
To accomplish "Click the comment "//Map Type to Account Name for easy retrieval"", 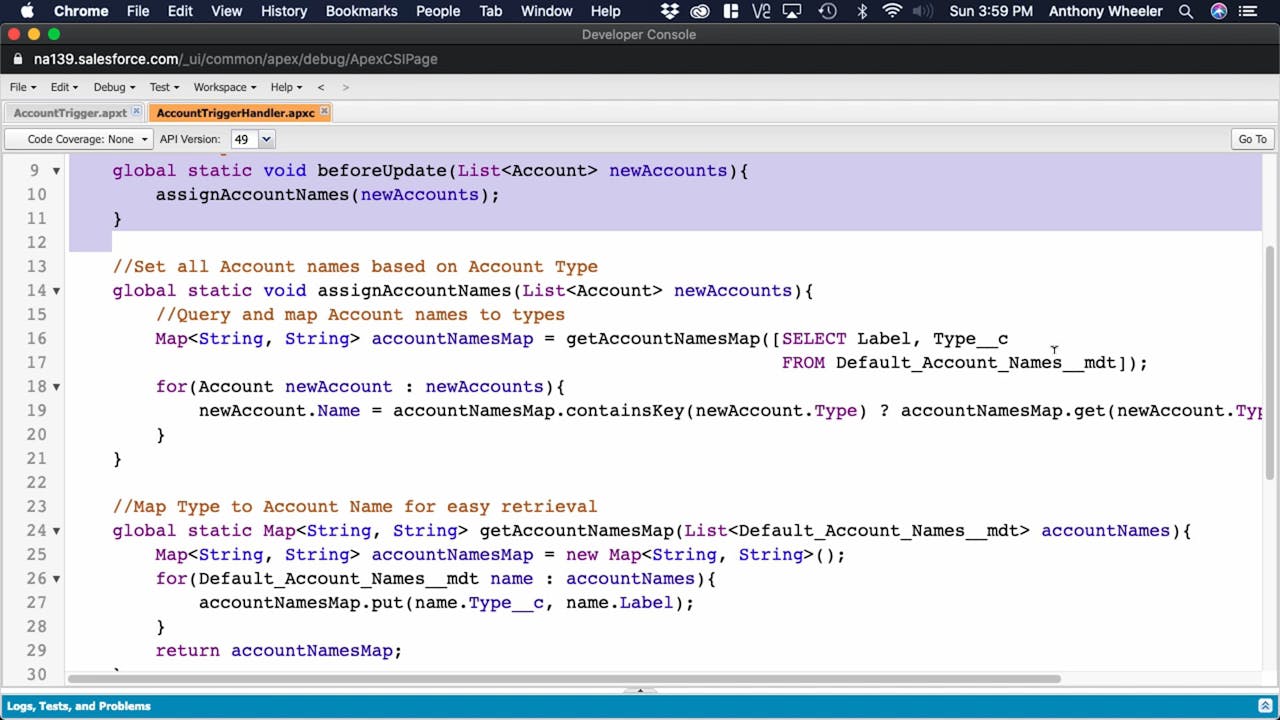I will [355, 507].
